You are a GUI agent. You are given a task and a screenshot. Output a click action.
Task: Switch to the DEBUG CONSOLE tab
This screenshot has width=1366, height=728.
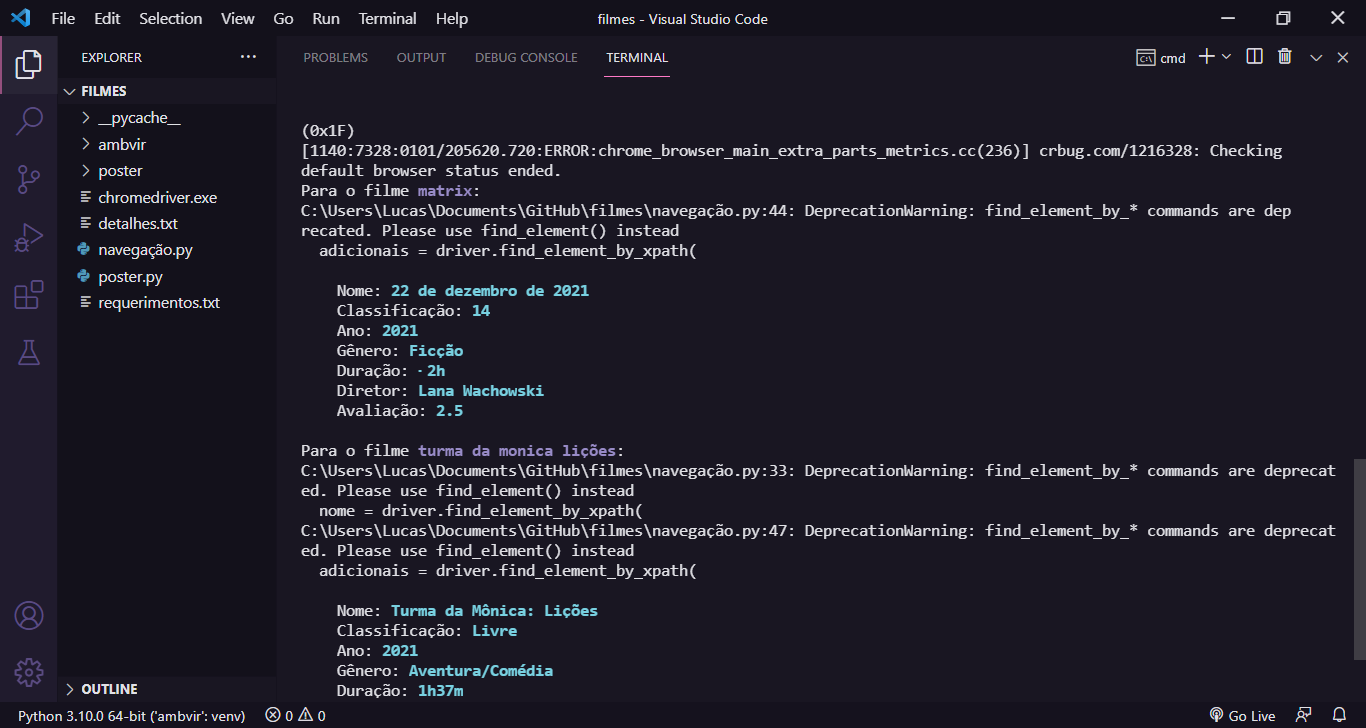click(x=525, y=57)
